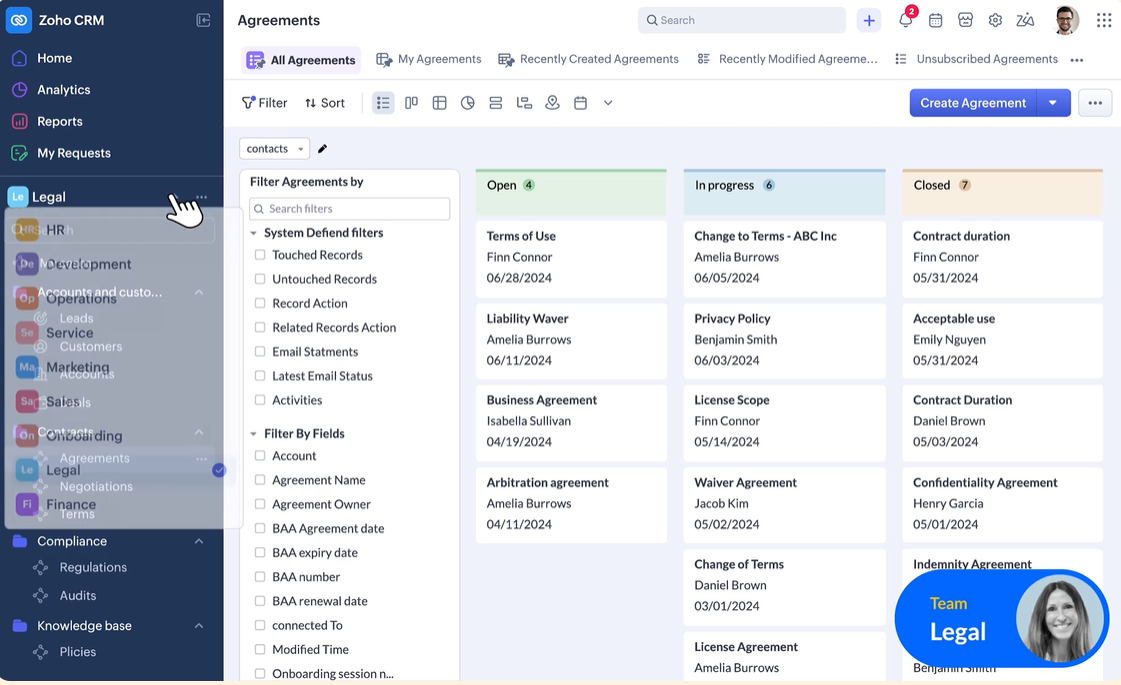Select the All Agreements tab
Viewport: 1121px width, 685px height.
pyautogui.click(x=301, y=60)
